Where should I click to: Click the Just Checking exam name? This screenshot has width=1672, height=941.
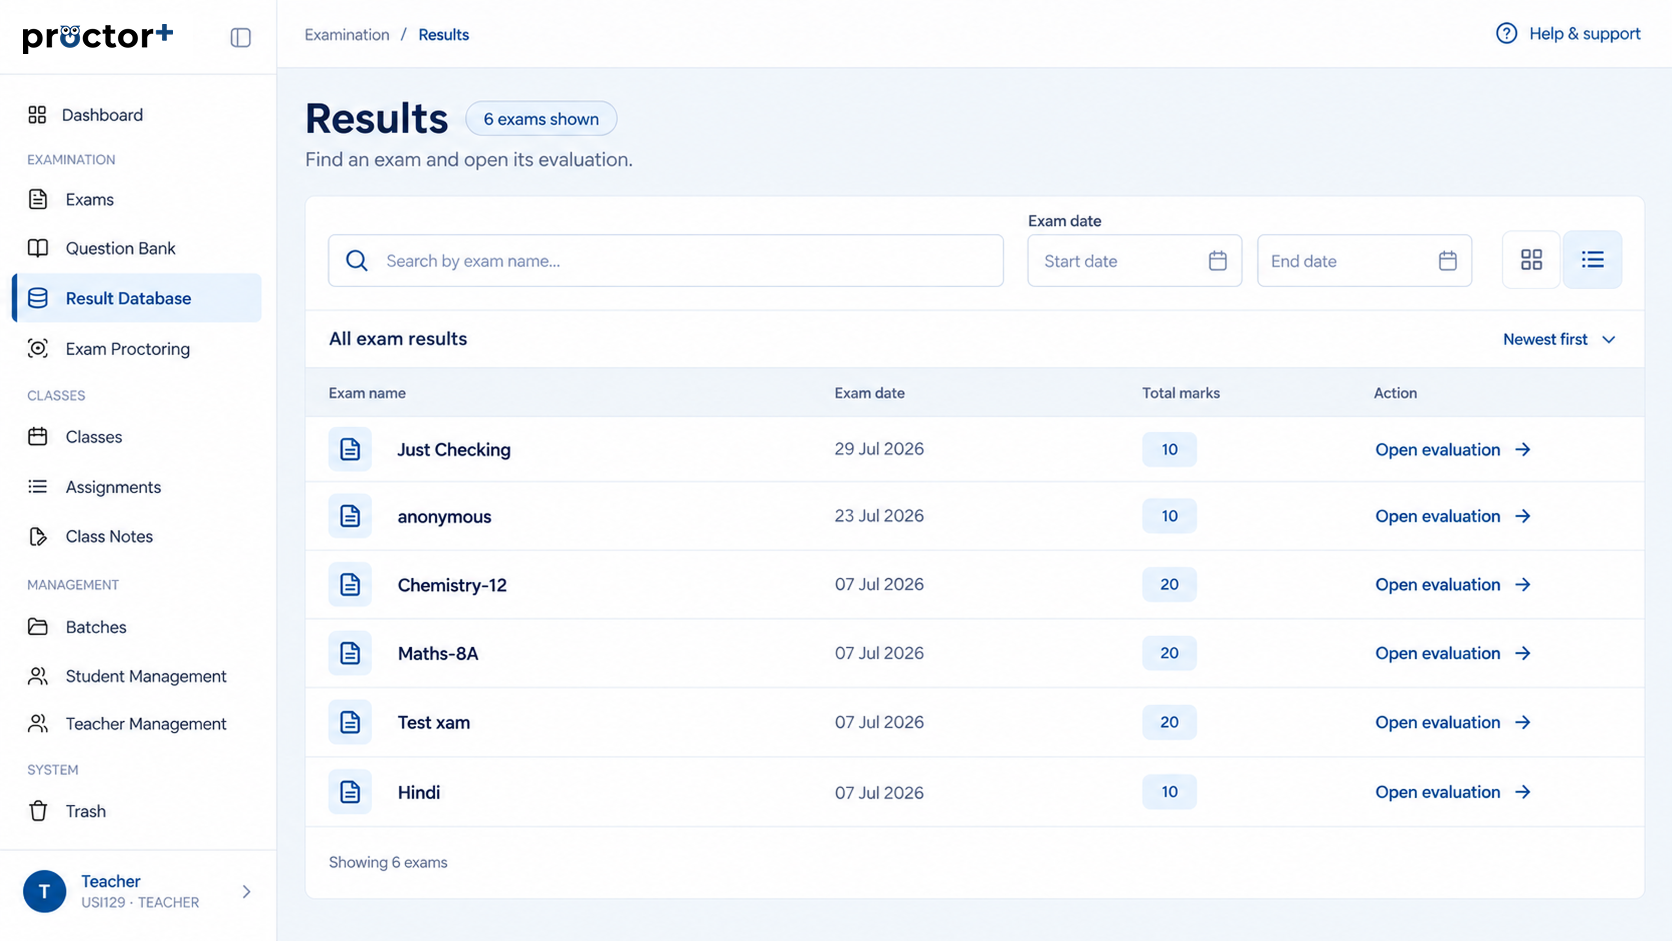[x=454, y=450]
